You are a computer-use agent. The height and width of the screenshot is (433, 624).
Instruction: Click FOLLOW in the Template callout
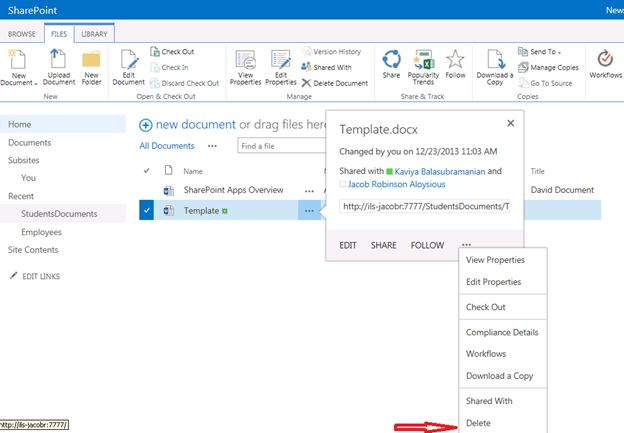[427, 245]
